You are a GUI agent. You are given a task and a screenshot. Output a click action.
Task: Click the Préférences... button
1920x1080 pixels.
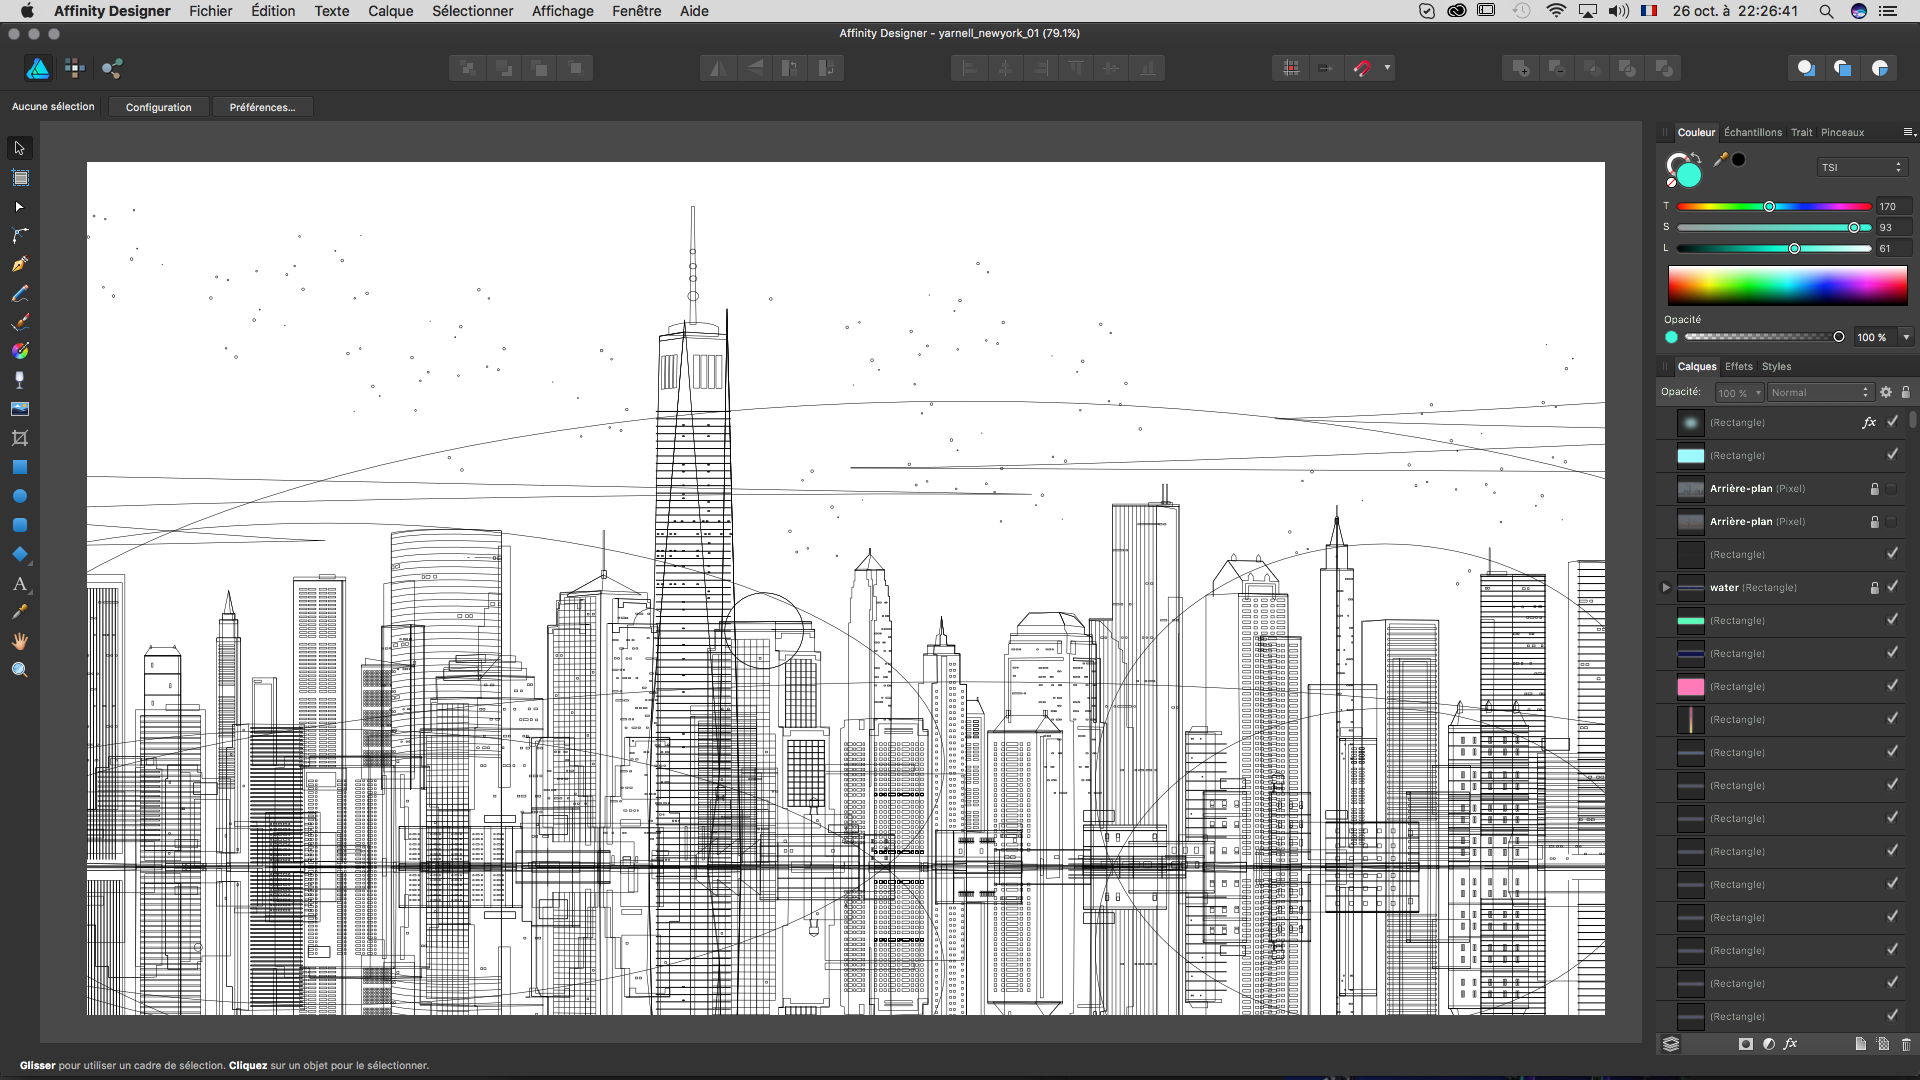coord(262,107)
